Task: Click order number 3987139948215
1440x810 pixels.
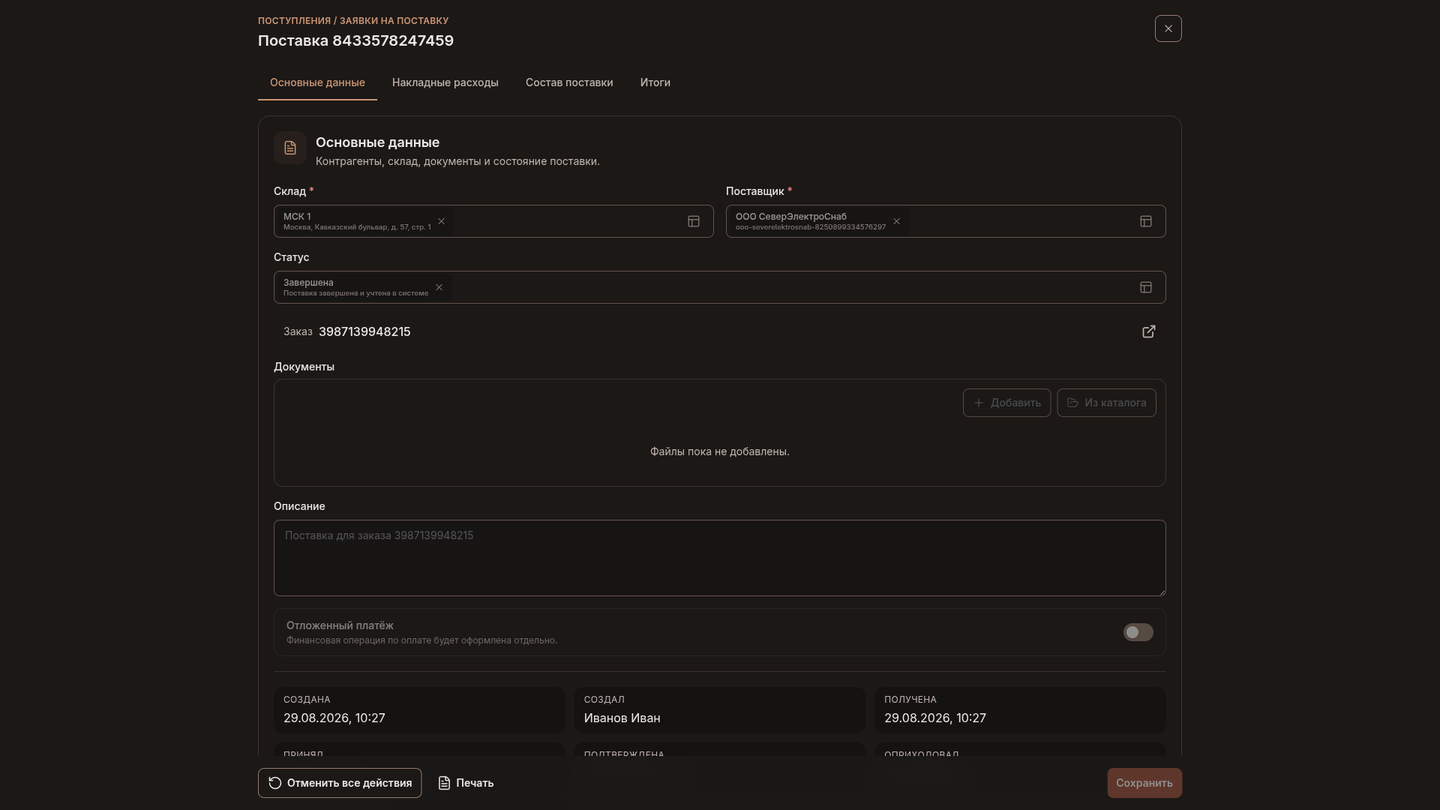Action: pyautogui.click(x=364, y=331)
